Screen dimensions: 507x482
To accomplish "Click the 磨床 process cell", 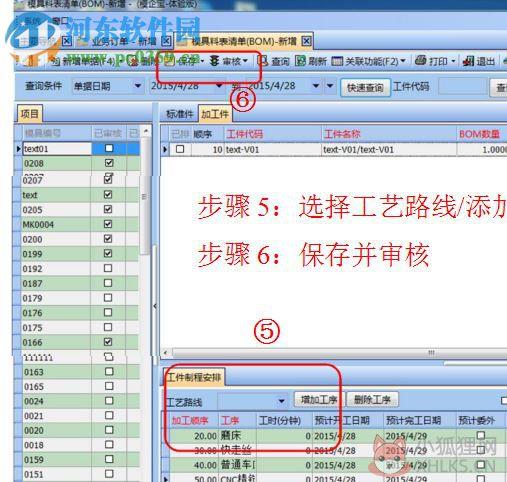I will 237,435.
